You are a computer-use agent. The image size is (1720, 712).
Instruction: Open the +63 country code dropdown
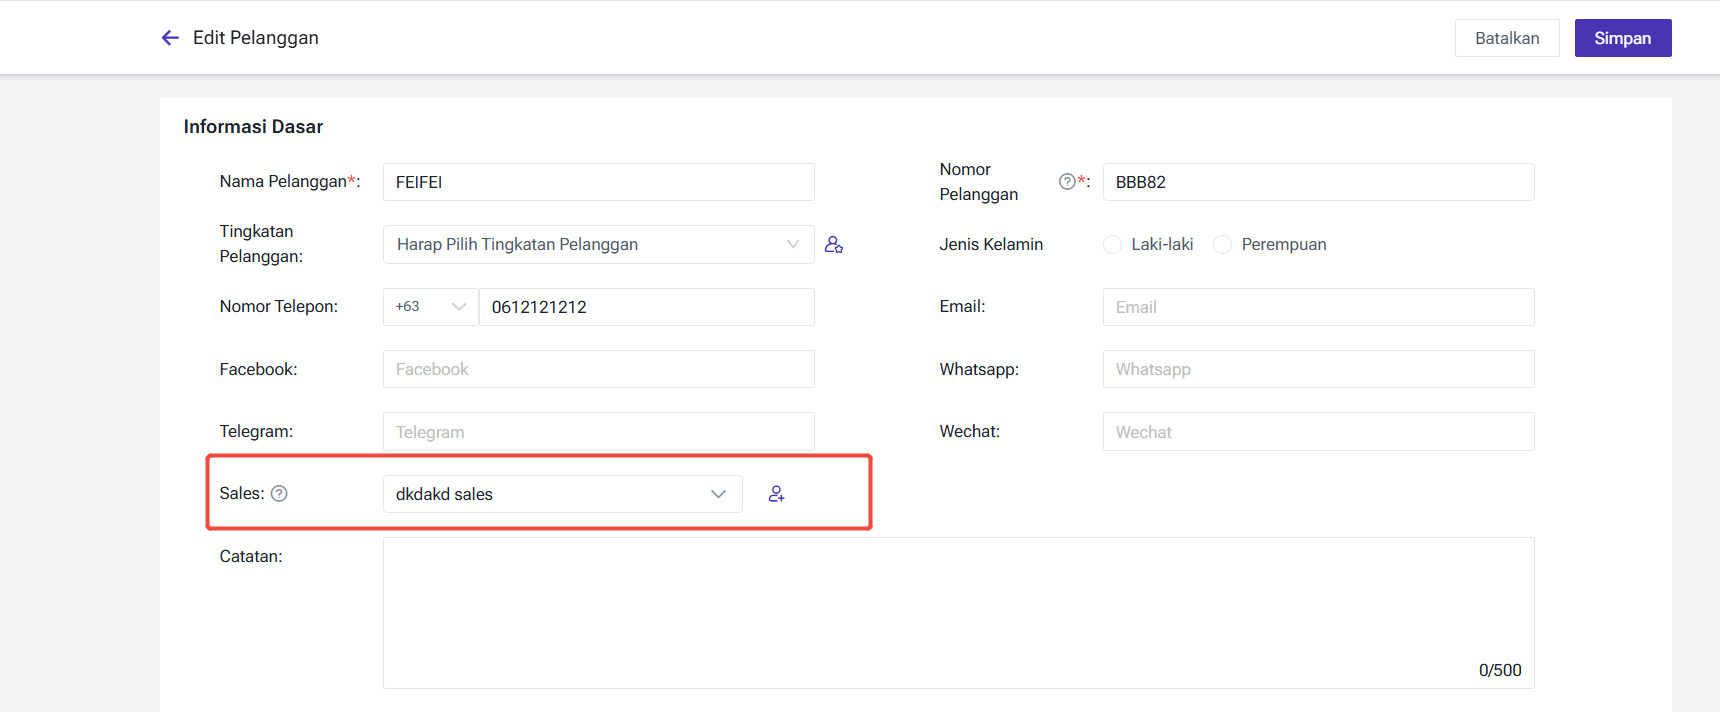tap(430, 307)
